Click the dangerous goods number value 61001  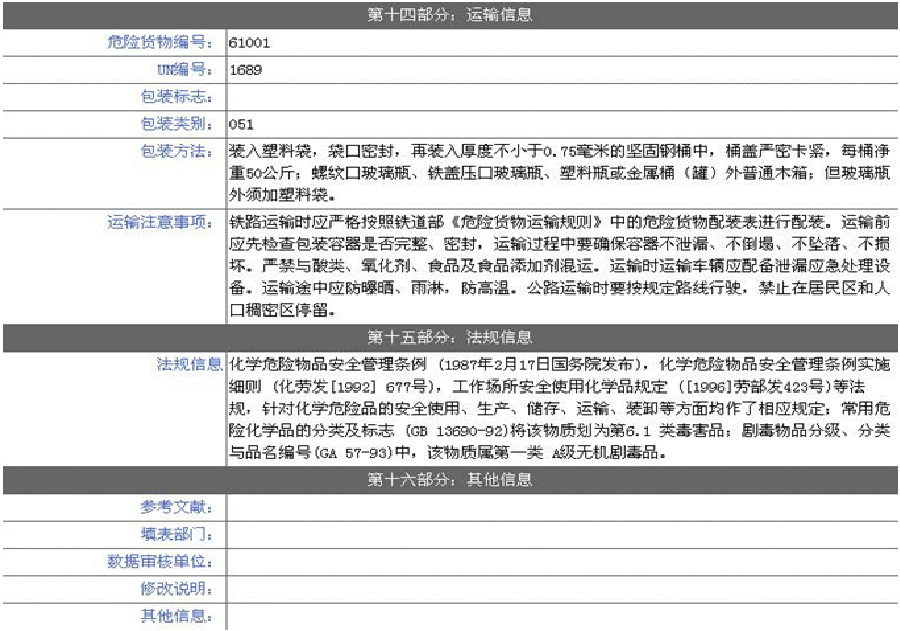[x=249, y=43]
